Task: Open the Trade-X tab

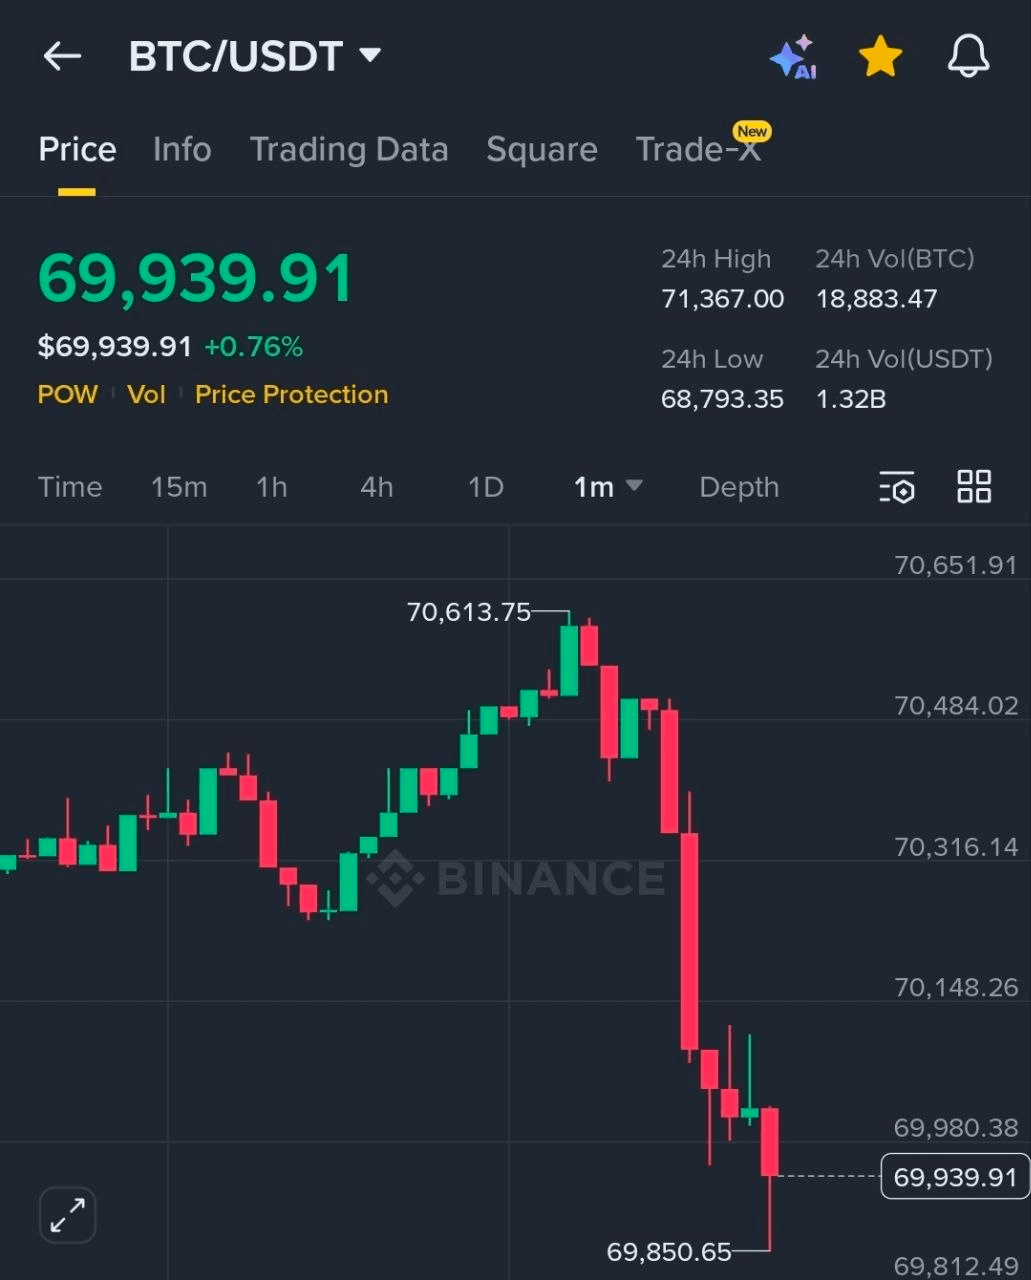Action: pyautogui.click(x=699, y=150)
